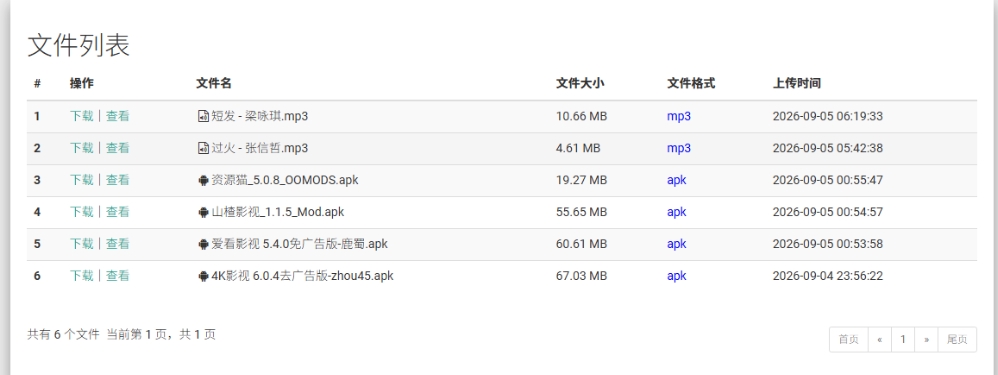Click the 55.65 MB size cell
This screenshot has width=998, height=375.
coord(581,211)
